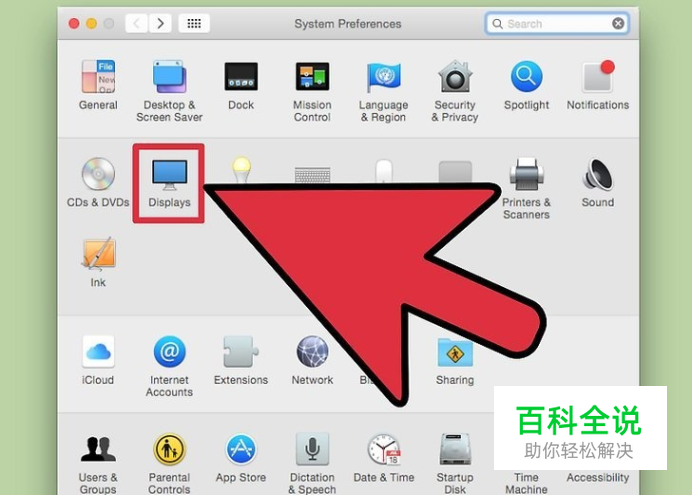The image size is (692, 495).
Task: Open Extensions preferences
Action: tap(241, 360)
